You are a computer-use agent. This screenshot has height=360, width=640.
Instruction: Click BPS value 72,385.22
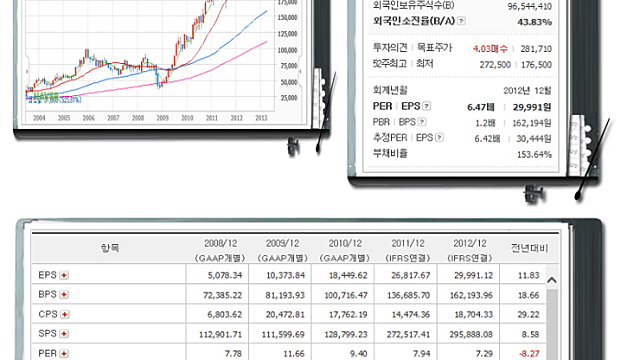(223, 295)
